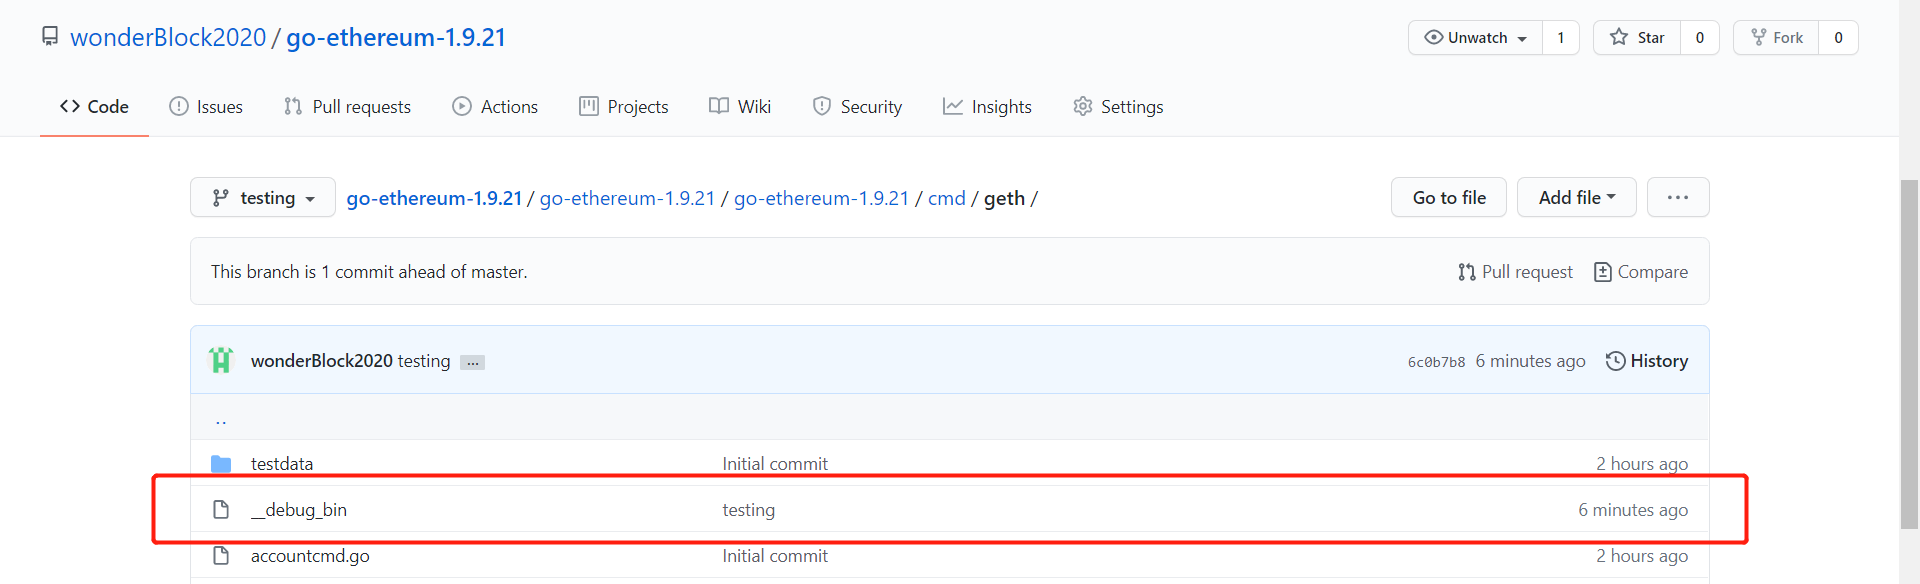1920x584 pixels.
Task: Click the page vertical scrollbar
Action: (1910, 354)
